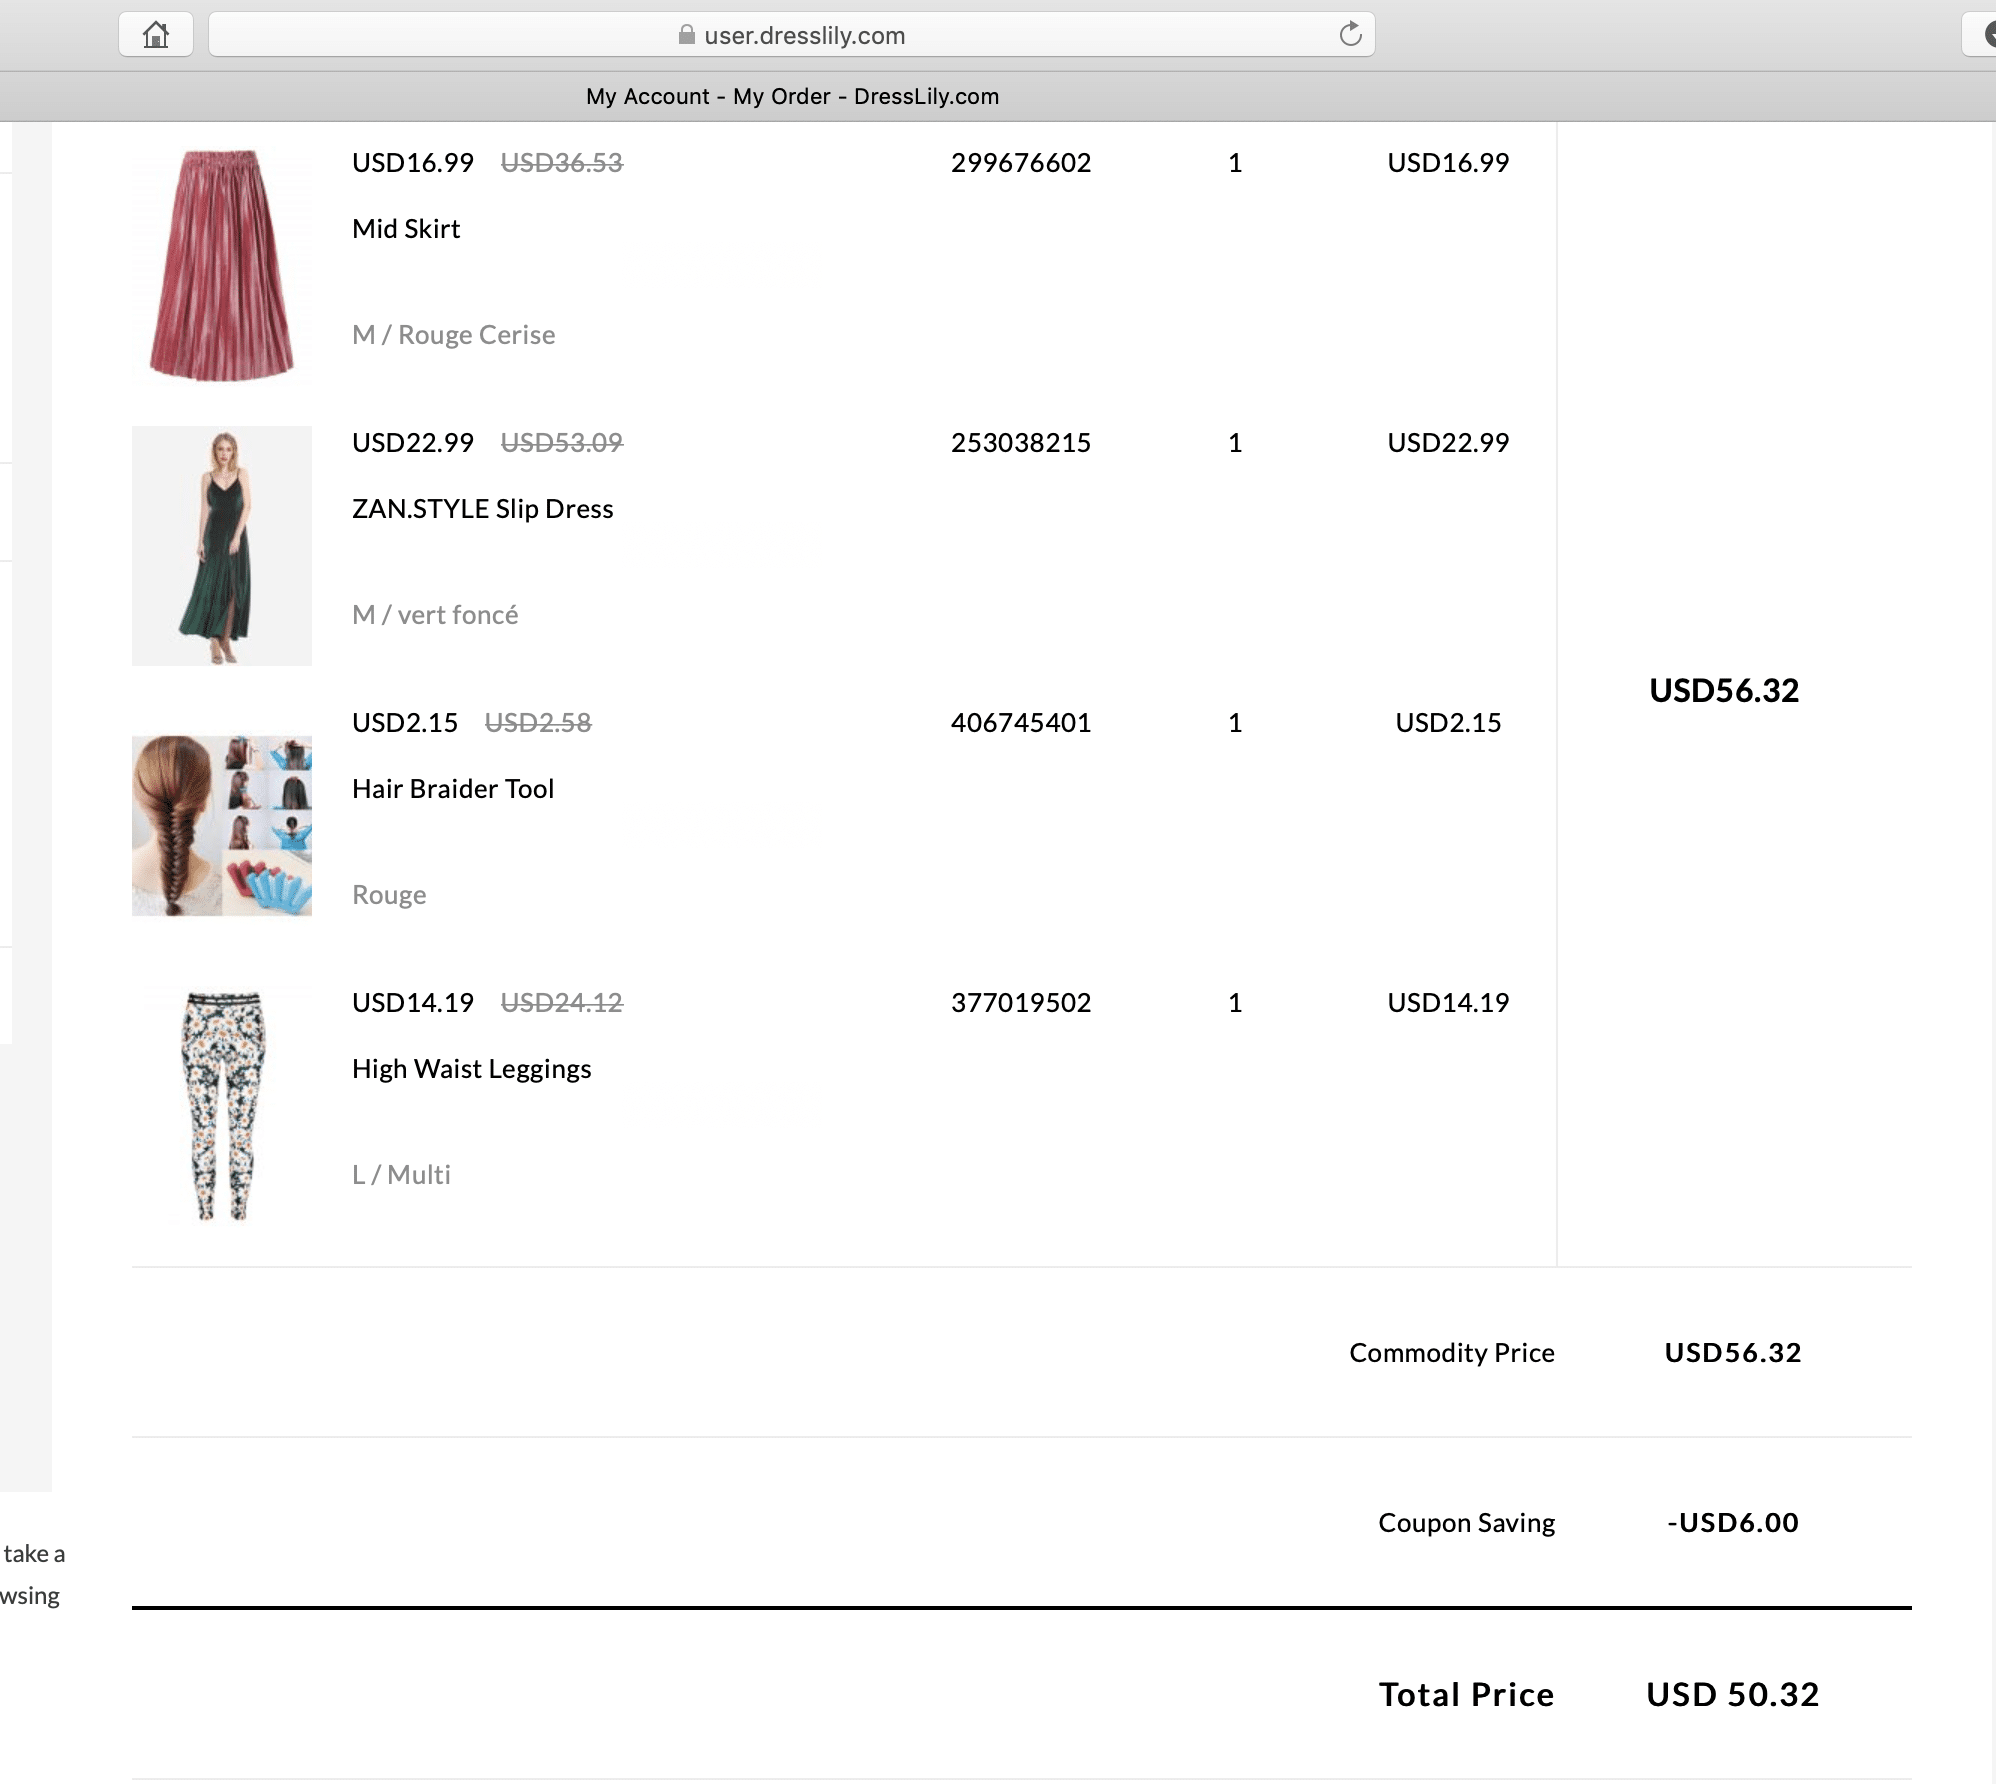The width and height of the screenshot is (1996, 1784).
Task: Open the Mid Skirt product image
Action: pyautogui.click(x=221, y=265)
